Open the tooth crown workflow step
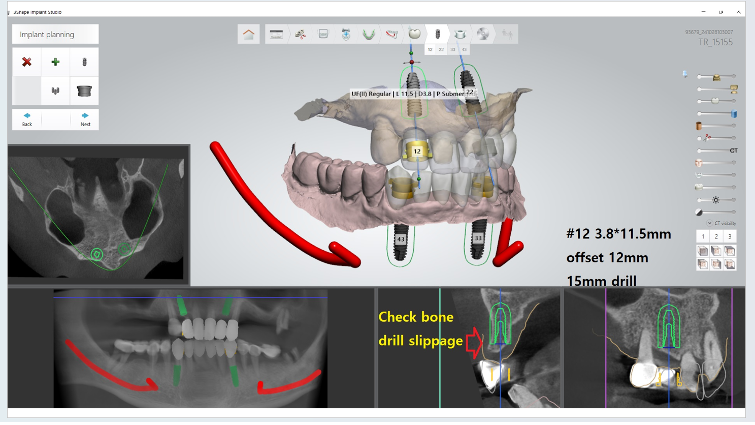This screenshot has height=425, width=755. tap(414, 34)
